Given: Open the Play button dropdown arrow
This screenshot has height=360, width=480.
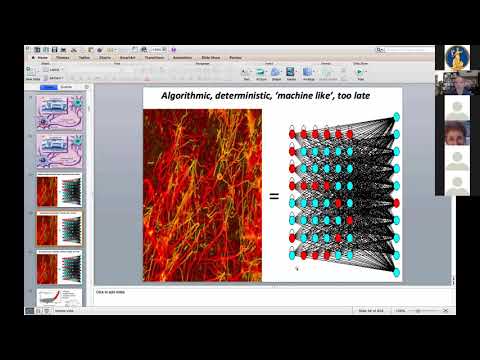Looking at the screenshot, I should pyautogui.click(x=366, y=72).
